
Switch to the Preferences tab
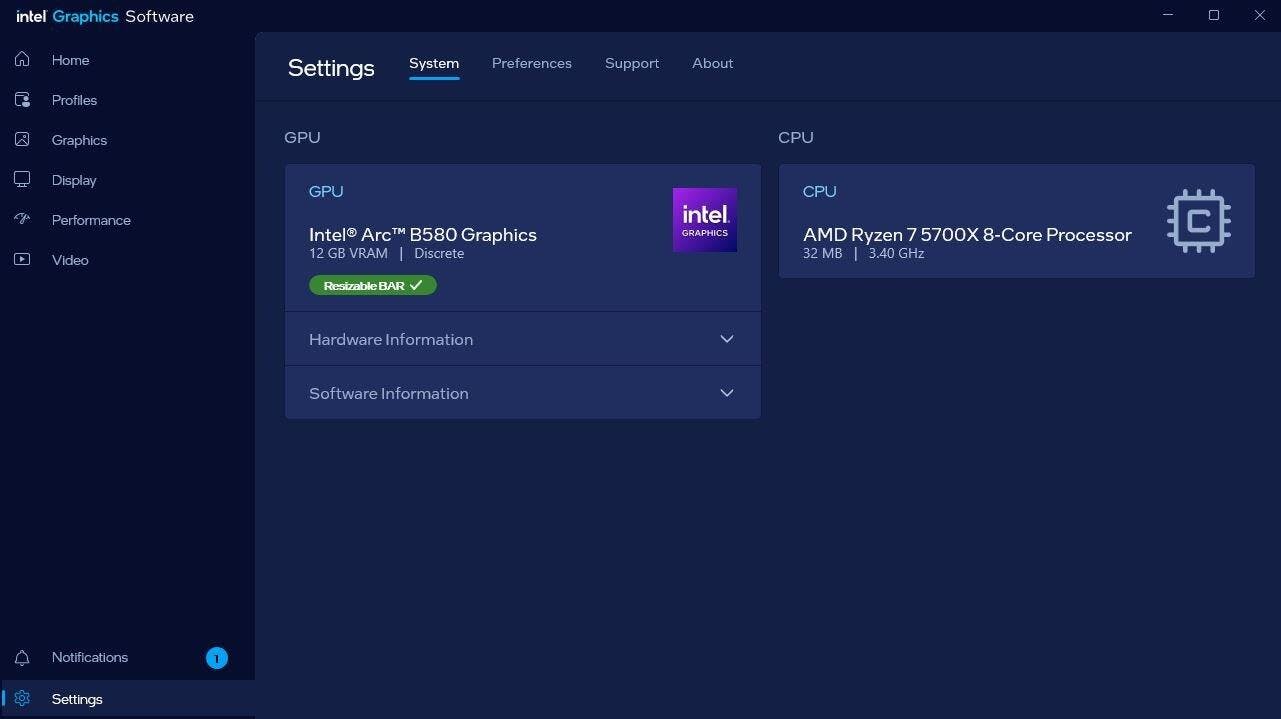tap(531, 63)
